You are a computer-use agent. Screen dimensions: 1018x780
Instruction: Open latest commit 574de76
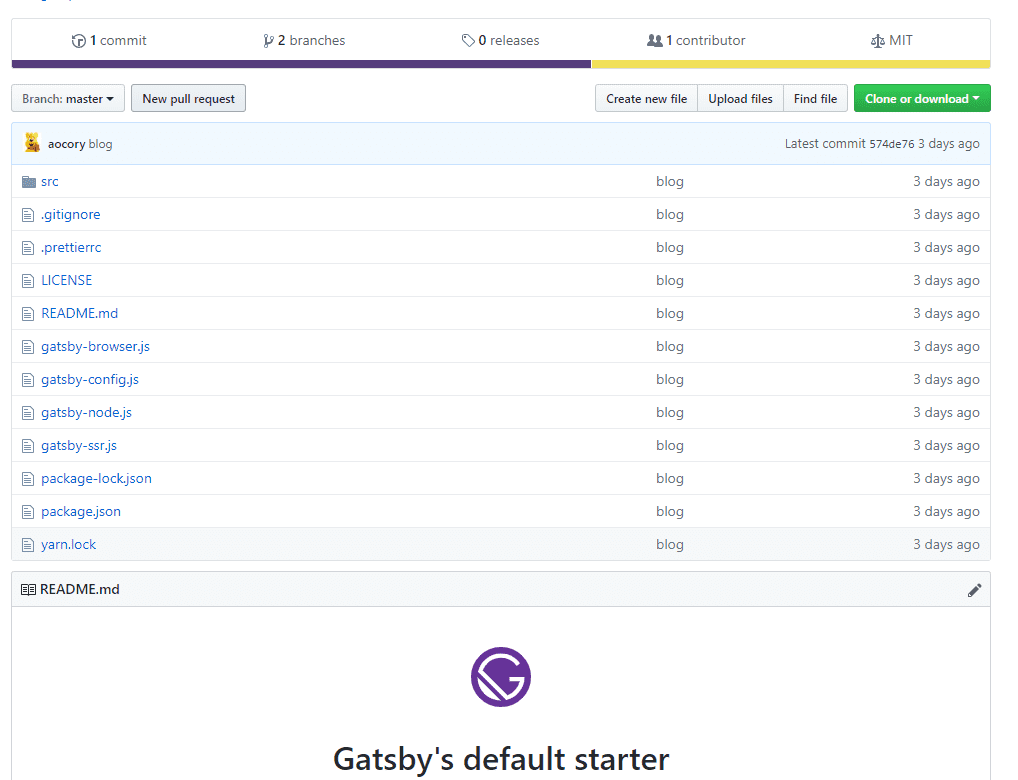click(x=891, y=144)
